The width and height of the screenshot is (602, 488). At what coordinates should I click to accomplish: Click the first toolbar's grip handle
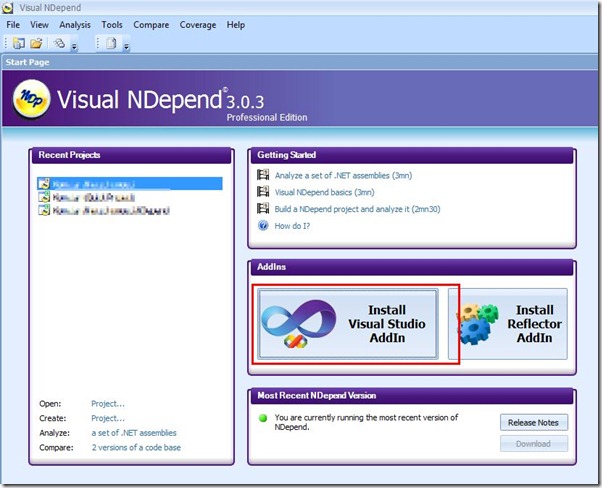tap(6, 43)
